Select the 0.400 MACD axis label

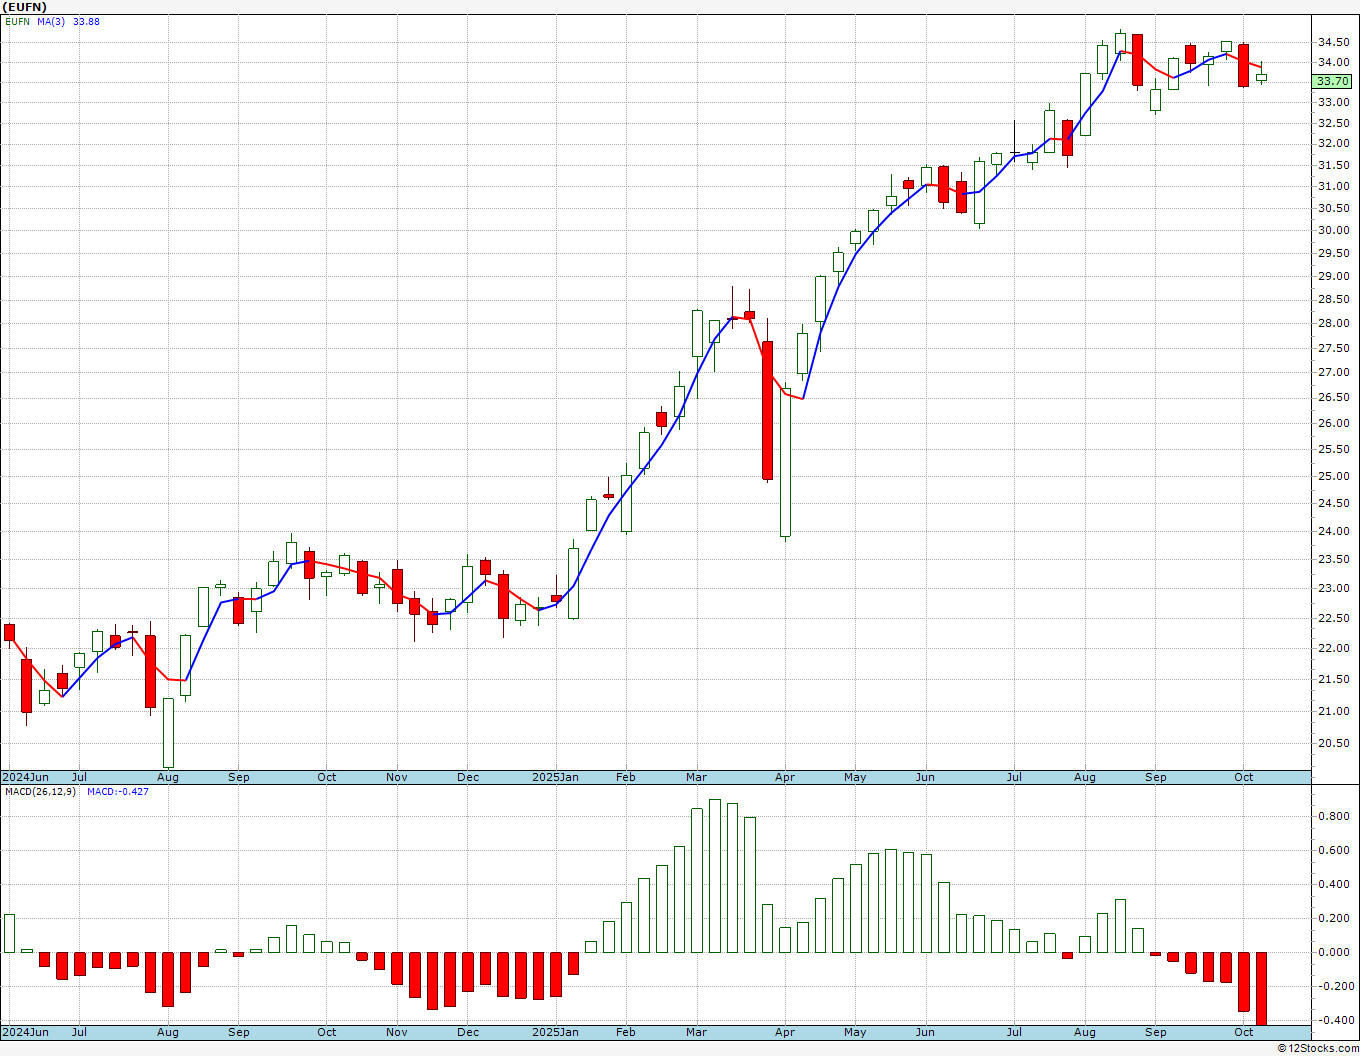[1336, 884]
